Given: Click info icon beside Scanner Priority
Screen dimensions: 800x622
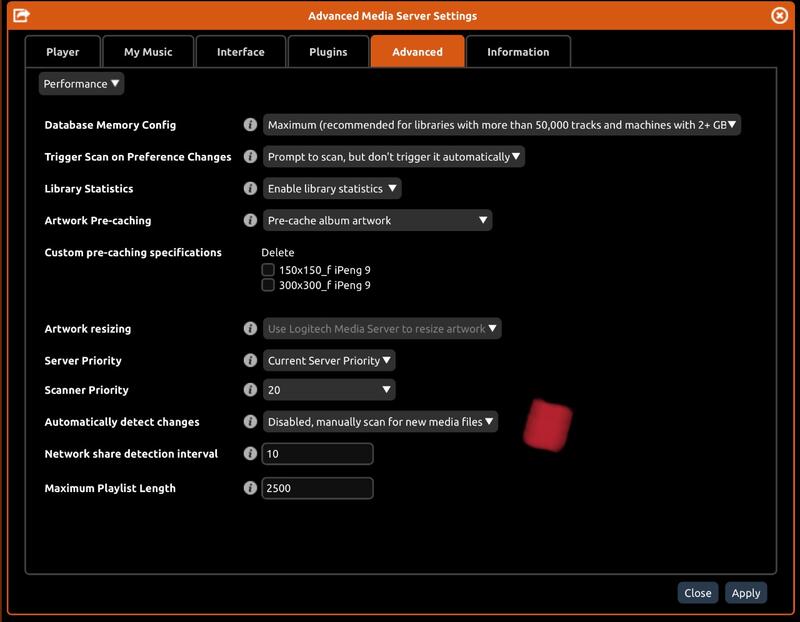Looking at the screenshot, I should (250, 390).
